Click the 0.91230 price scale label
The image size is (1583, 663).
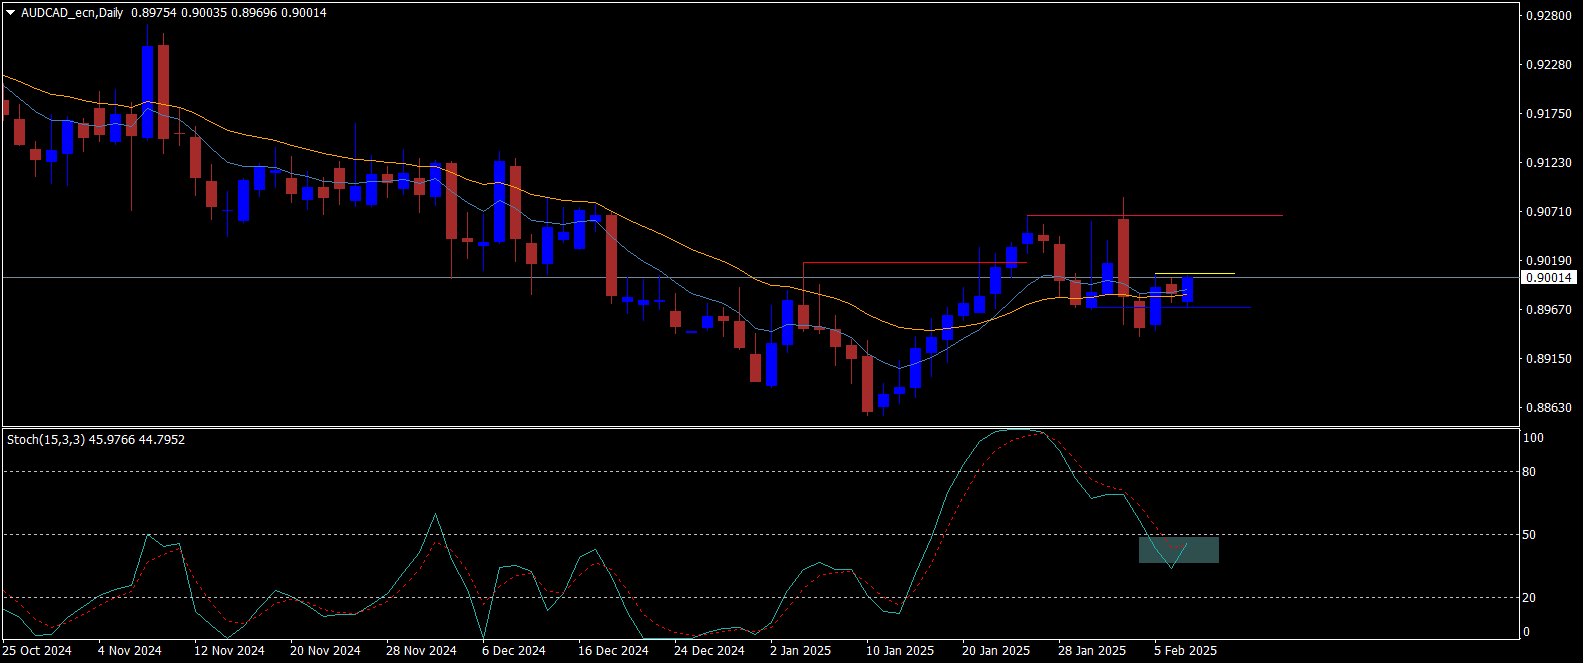click(x=1547, y=162)
